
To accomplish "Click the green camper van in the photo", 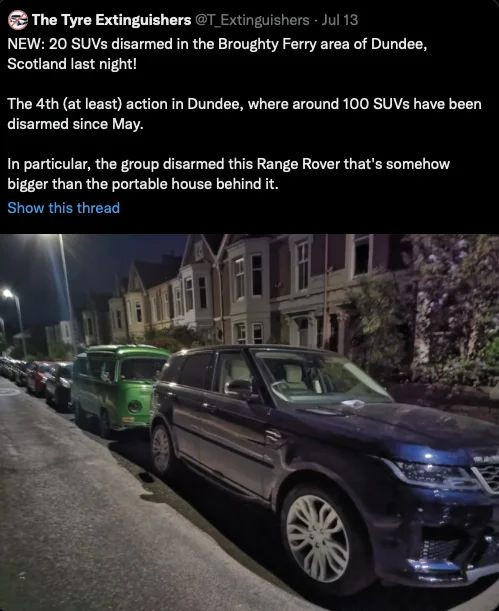I will (x=119, y=388).
